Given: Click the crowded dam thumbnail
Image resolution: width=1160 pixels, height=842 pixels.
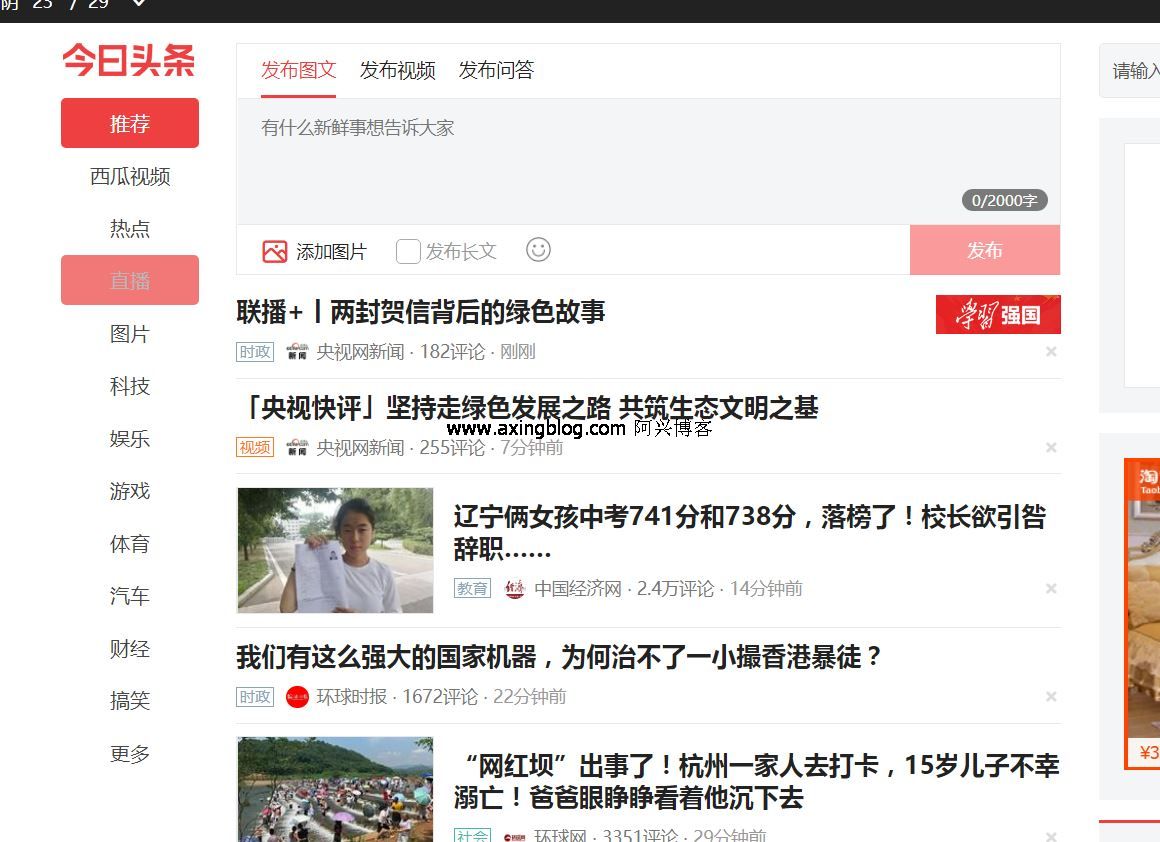Looking at the screenshot, I should click(x=335, y=789).
